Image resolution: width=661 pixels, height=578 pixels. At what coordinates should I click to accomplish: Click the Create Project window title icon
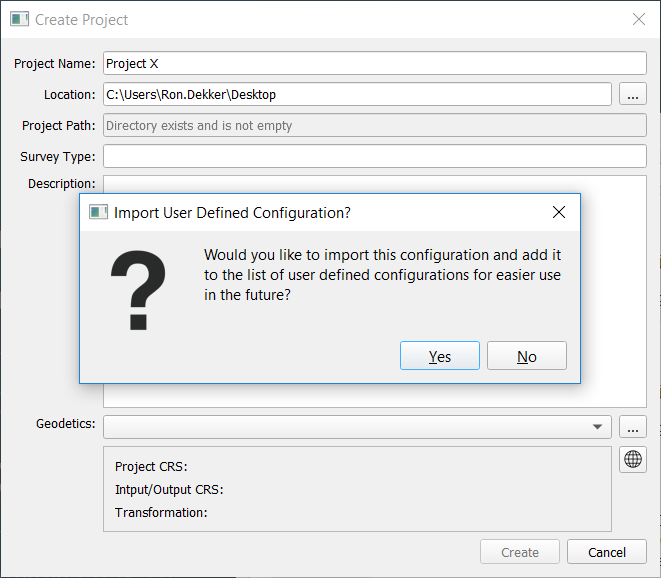[x=18, y=19]
